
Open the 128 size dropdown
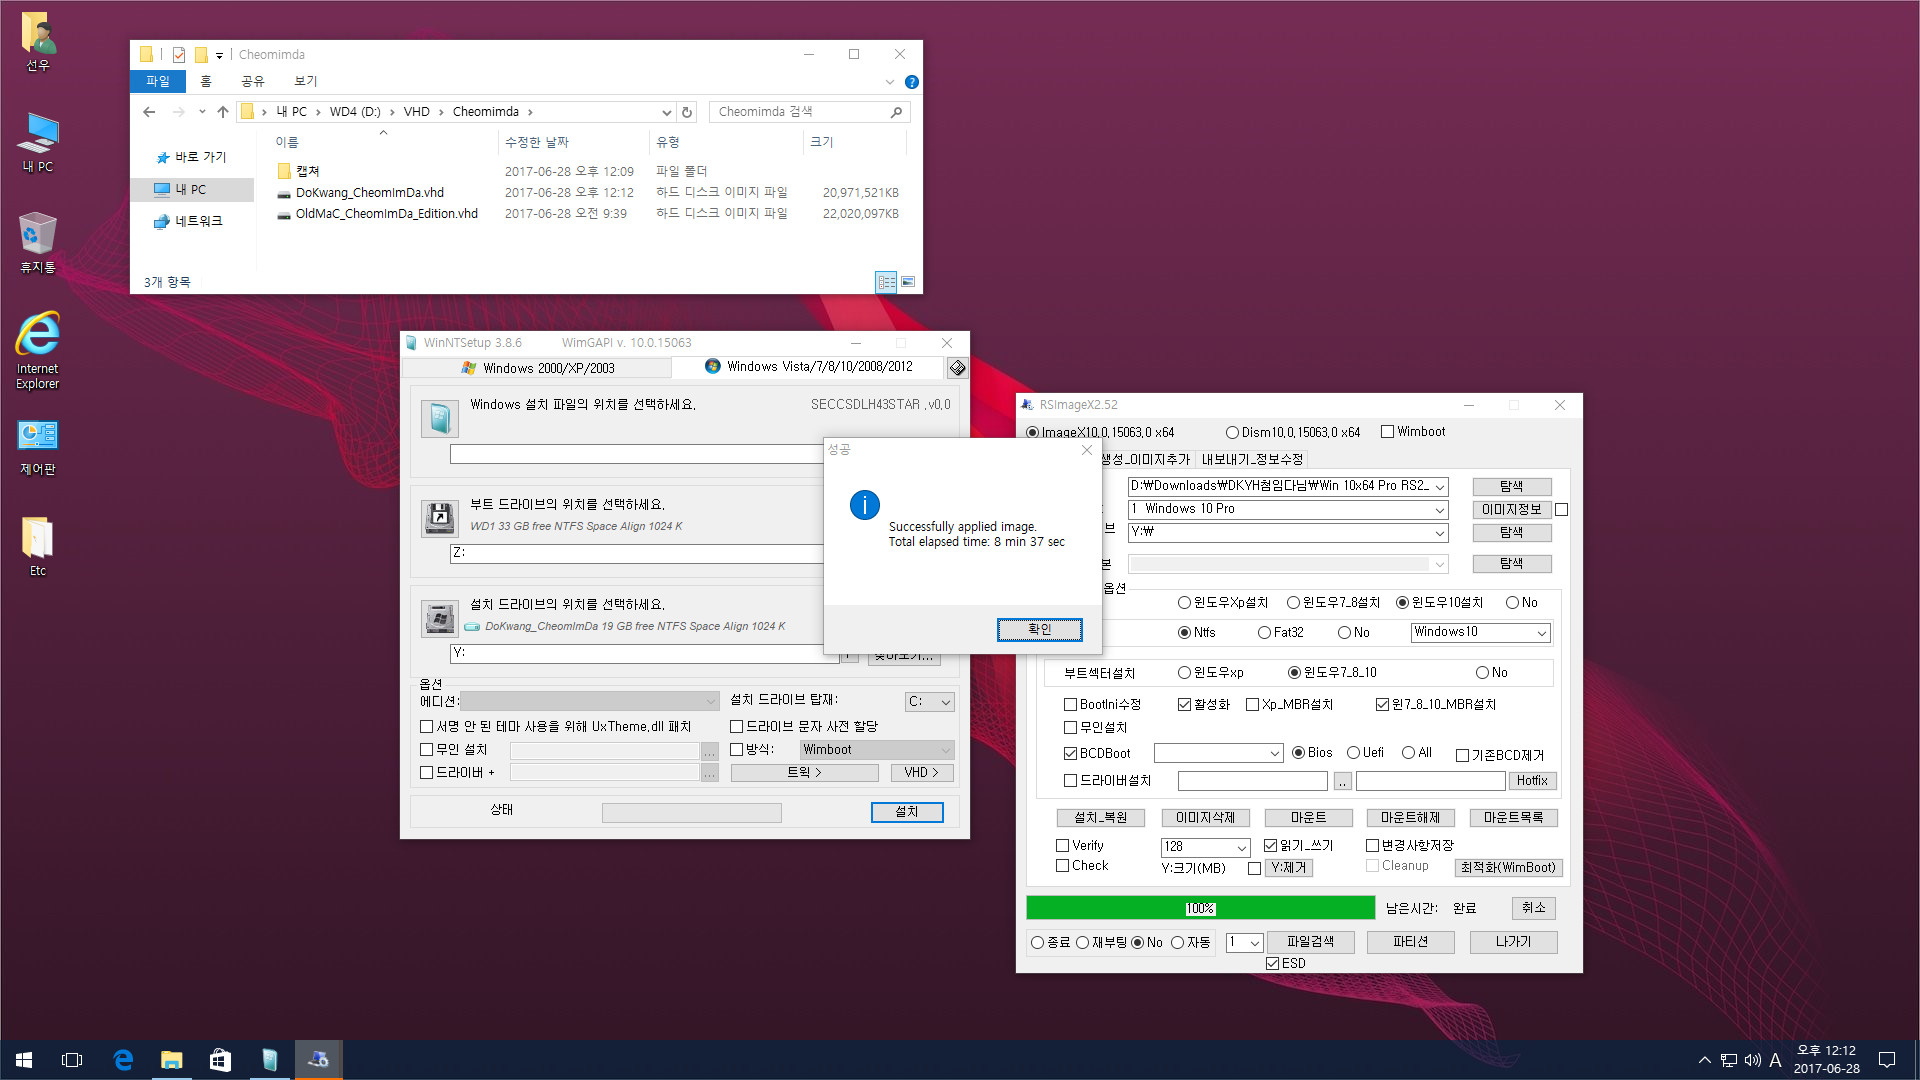pyautogui.click(x=1241, y=847)
